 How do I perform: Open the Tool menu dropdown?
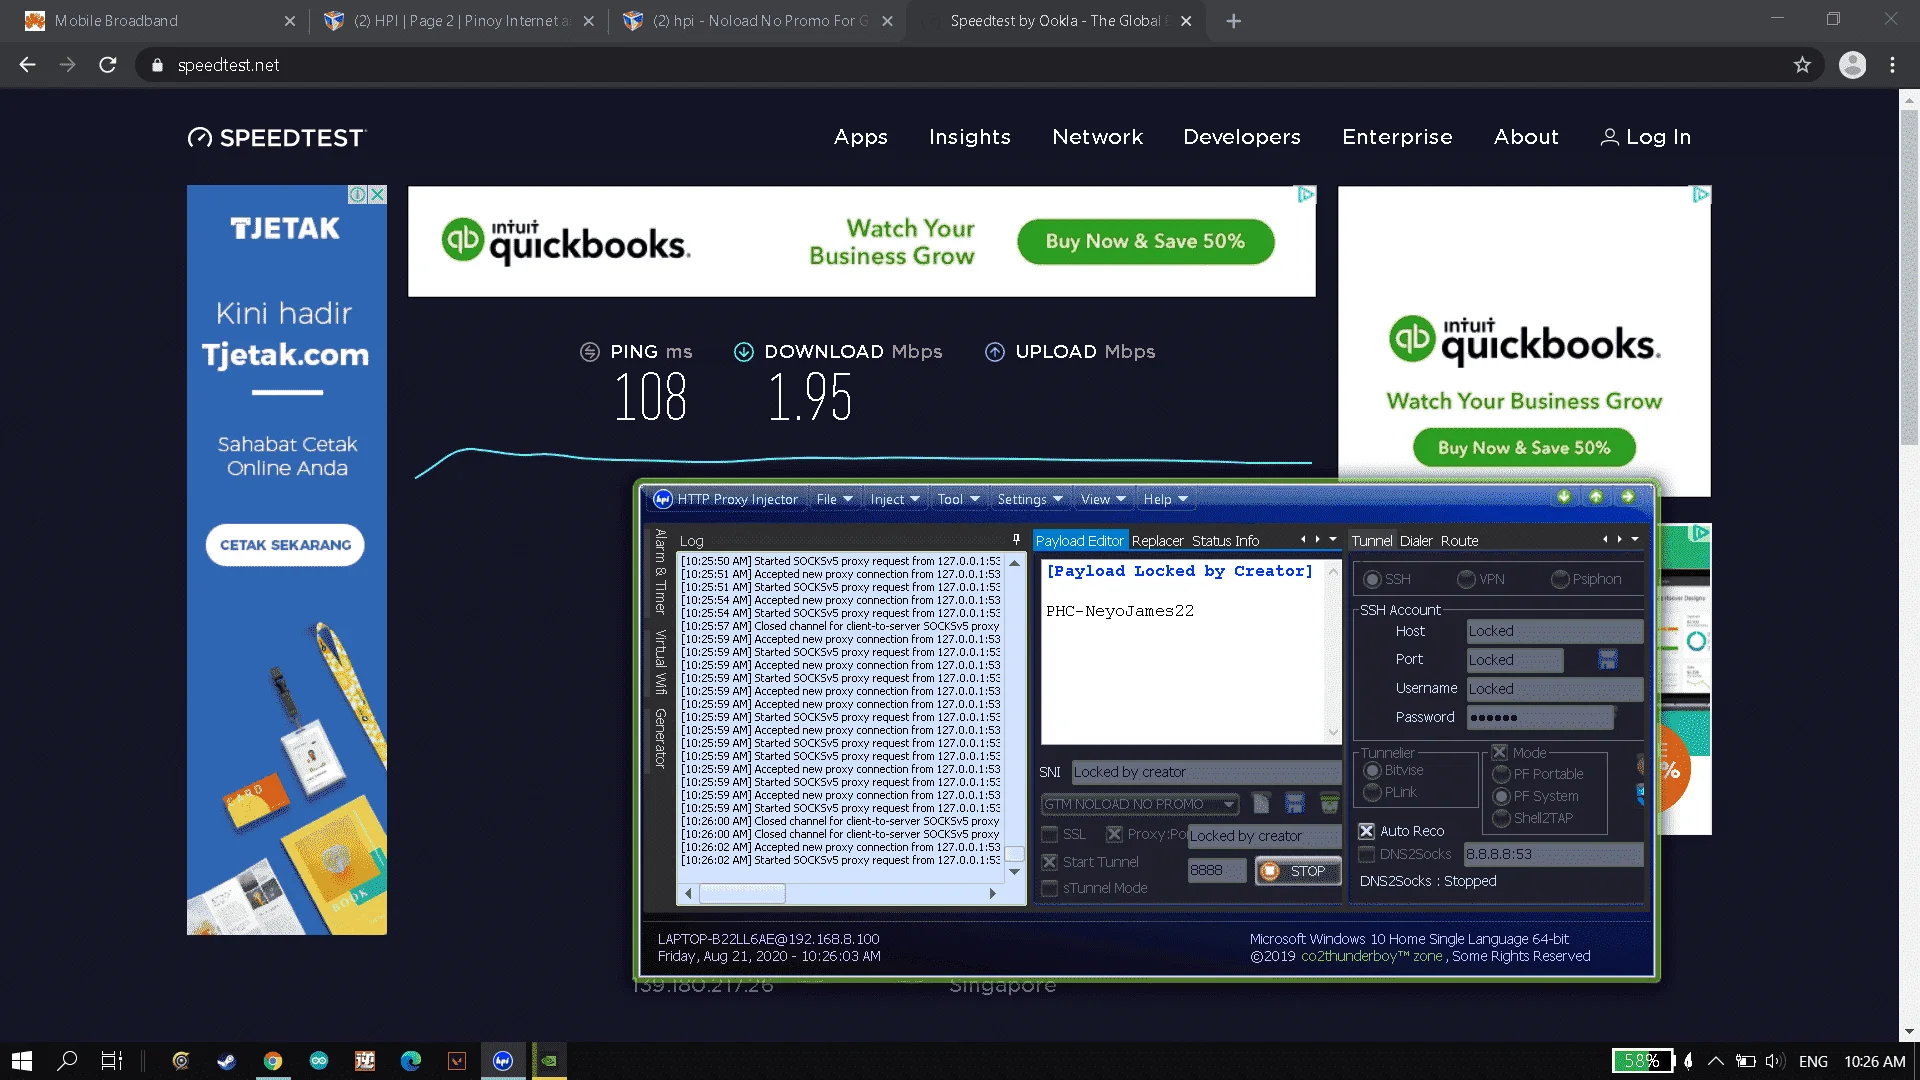tap(959, 499)
